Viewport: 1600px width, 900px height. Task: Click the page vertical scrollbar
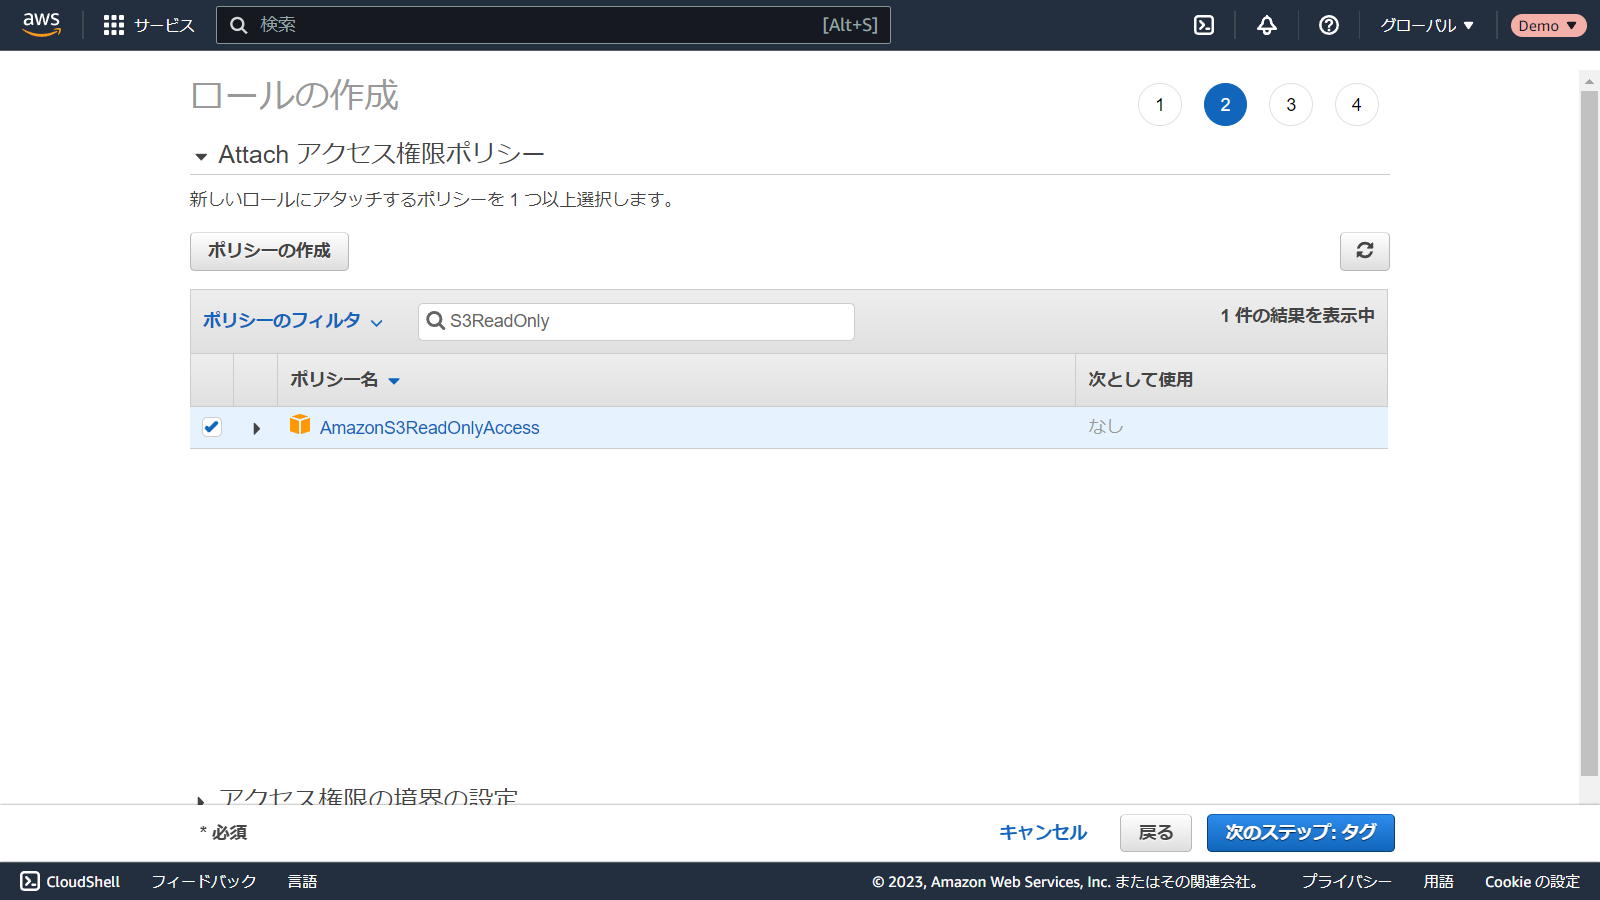click(x=1589, y=430)
